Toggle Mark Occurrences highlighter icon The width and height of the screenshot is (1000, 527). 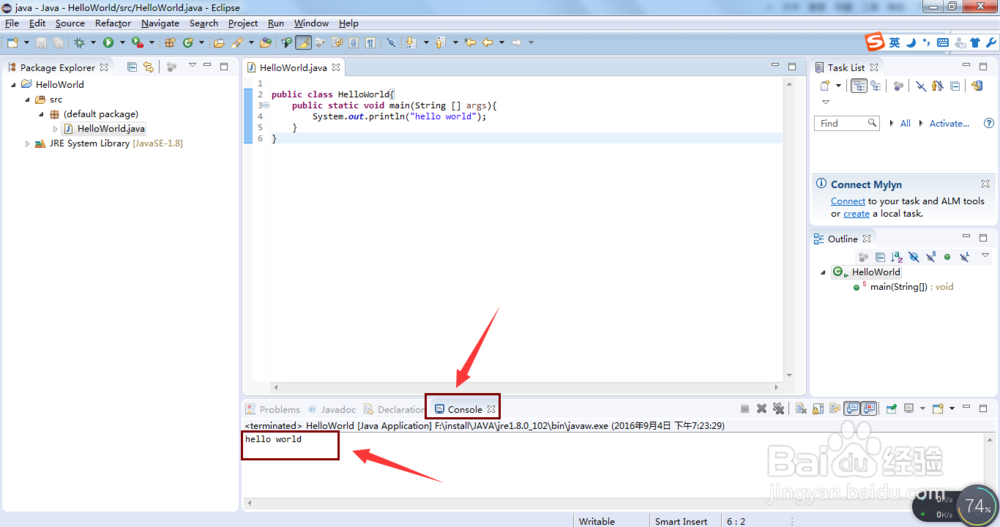click(x=304, y=43)
